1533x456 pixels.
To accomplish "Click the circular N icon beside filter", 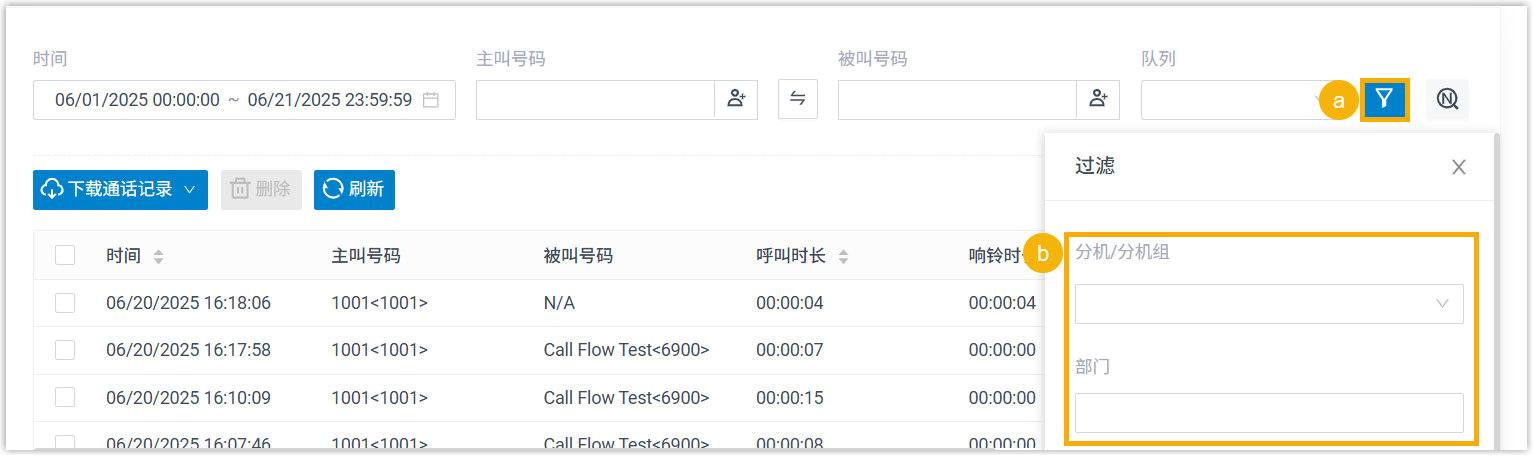I will coord(1447,99).
